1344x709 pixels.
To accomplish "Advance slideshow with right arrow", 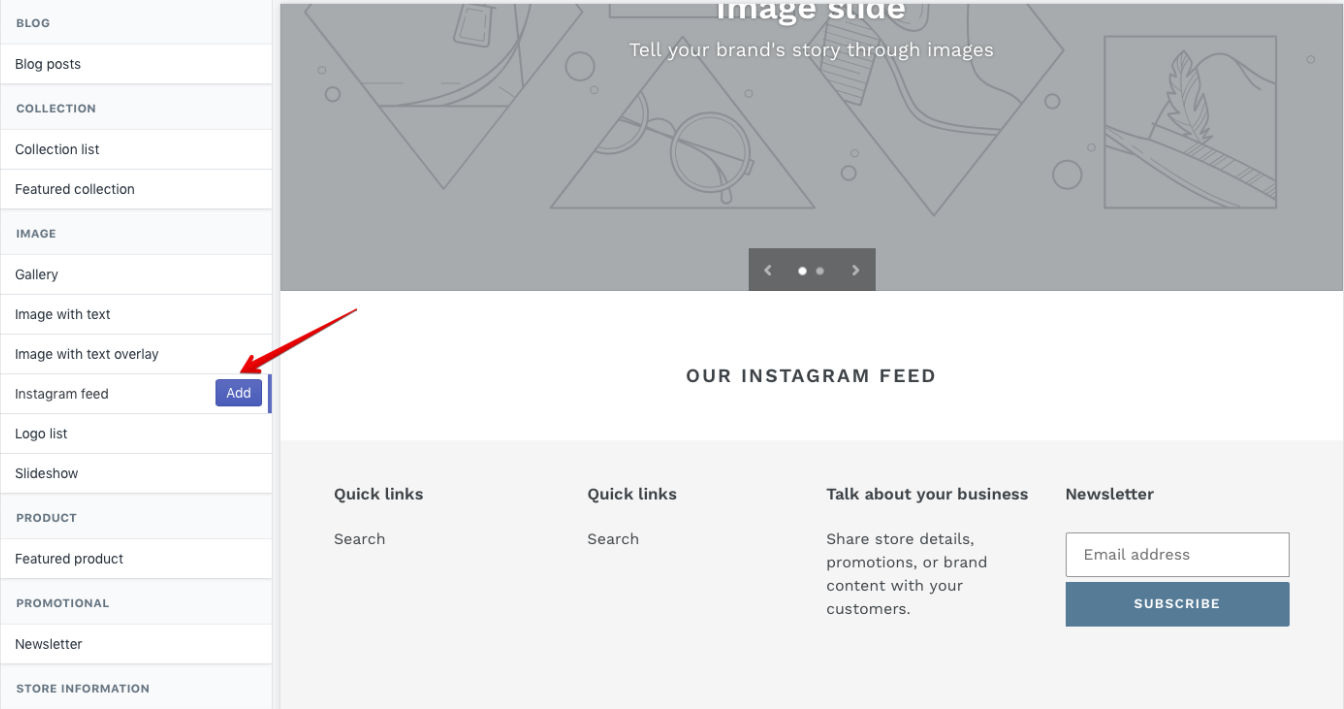I will (855, 270).
